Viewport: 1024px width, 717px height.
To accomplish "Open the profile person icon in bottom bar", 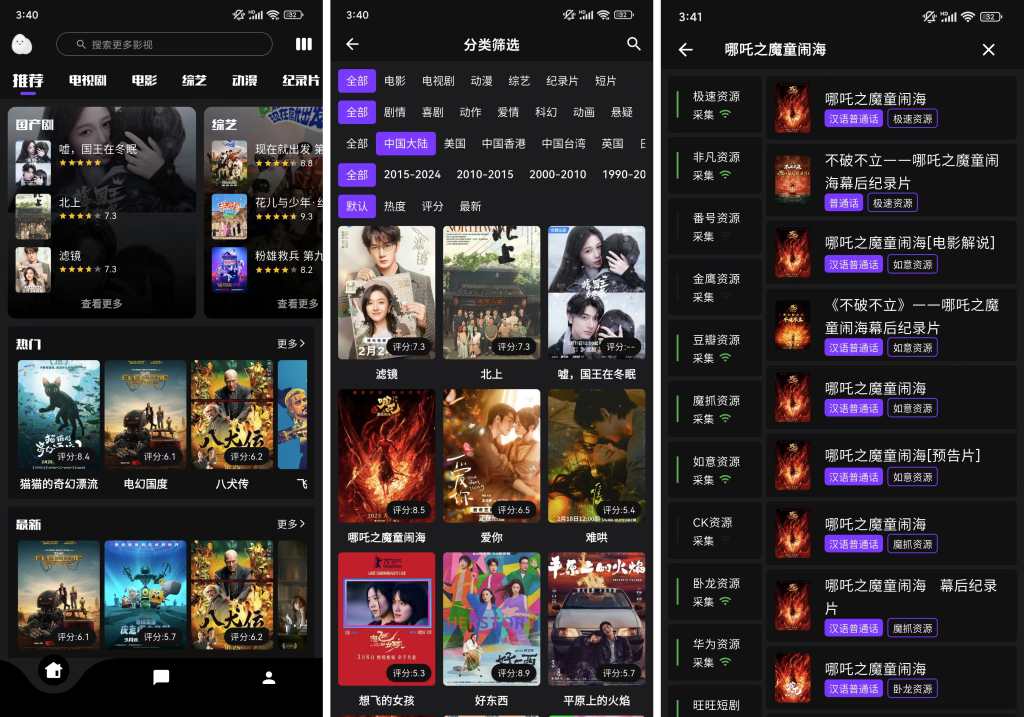I will [x=268, y=678].
